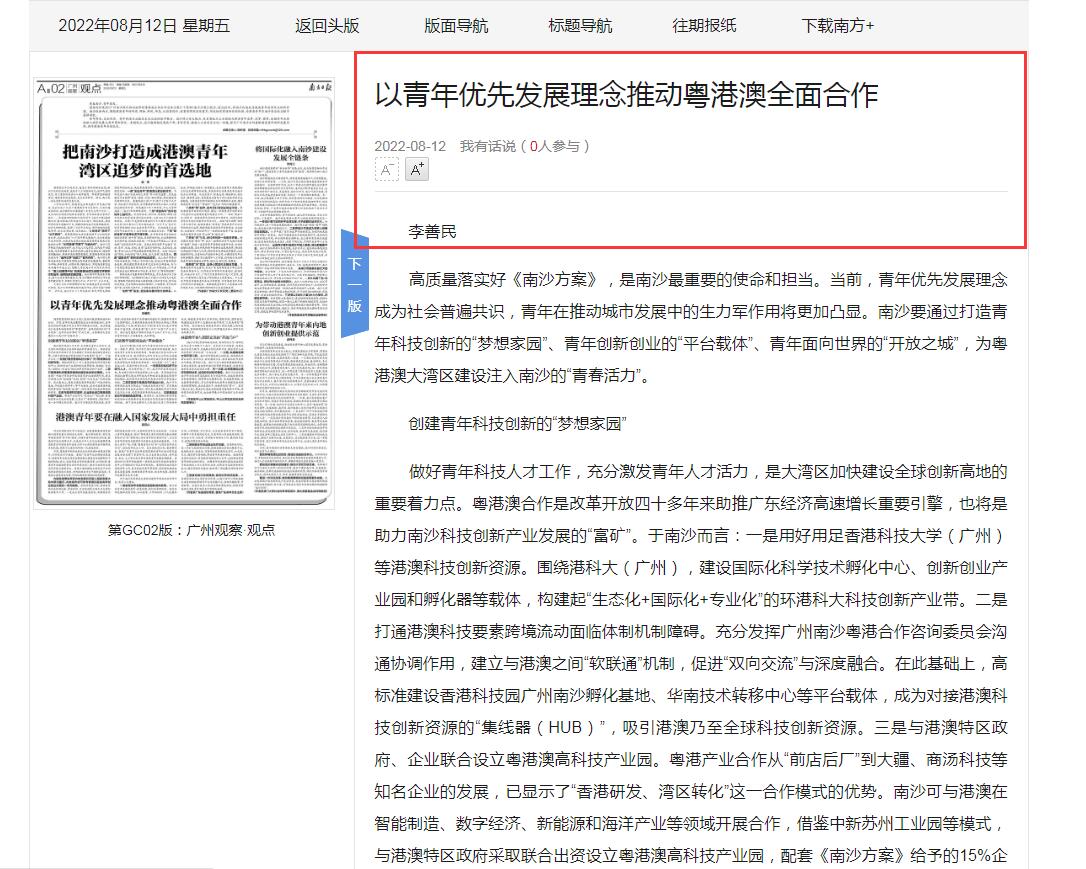Select thumbnail side article 为推动港澳青年来内地创新创业提供示范

click(291, 328)
